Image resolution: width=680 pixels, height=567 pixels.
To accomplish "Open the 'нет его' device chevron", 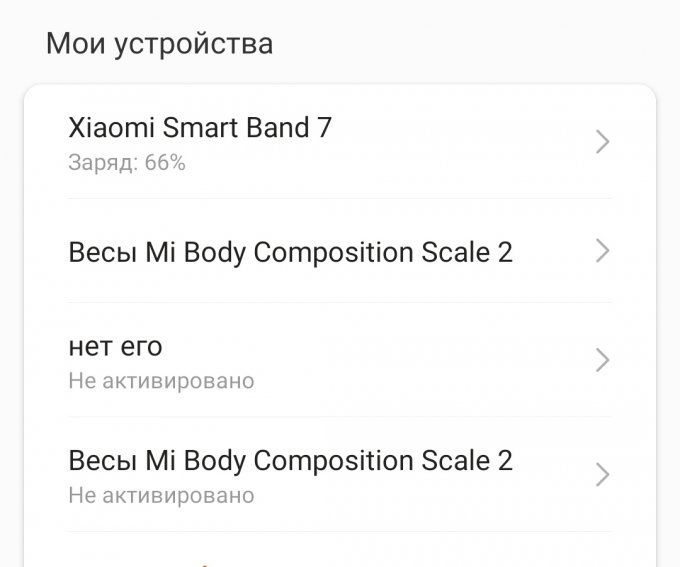I will point(602,360).
